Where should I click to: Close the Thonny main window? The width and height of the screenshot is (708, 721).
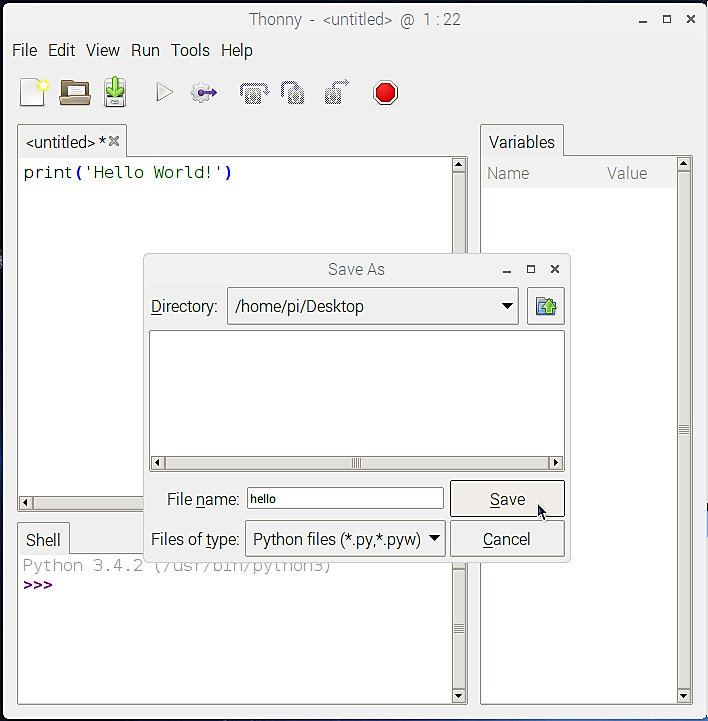691,19
